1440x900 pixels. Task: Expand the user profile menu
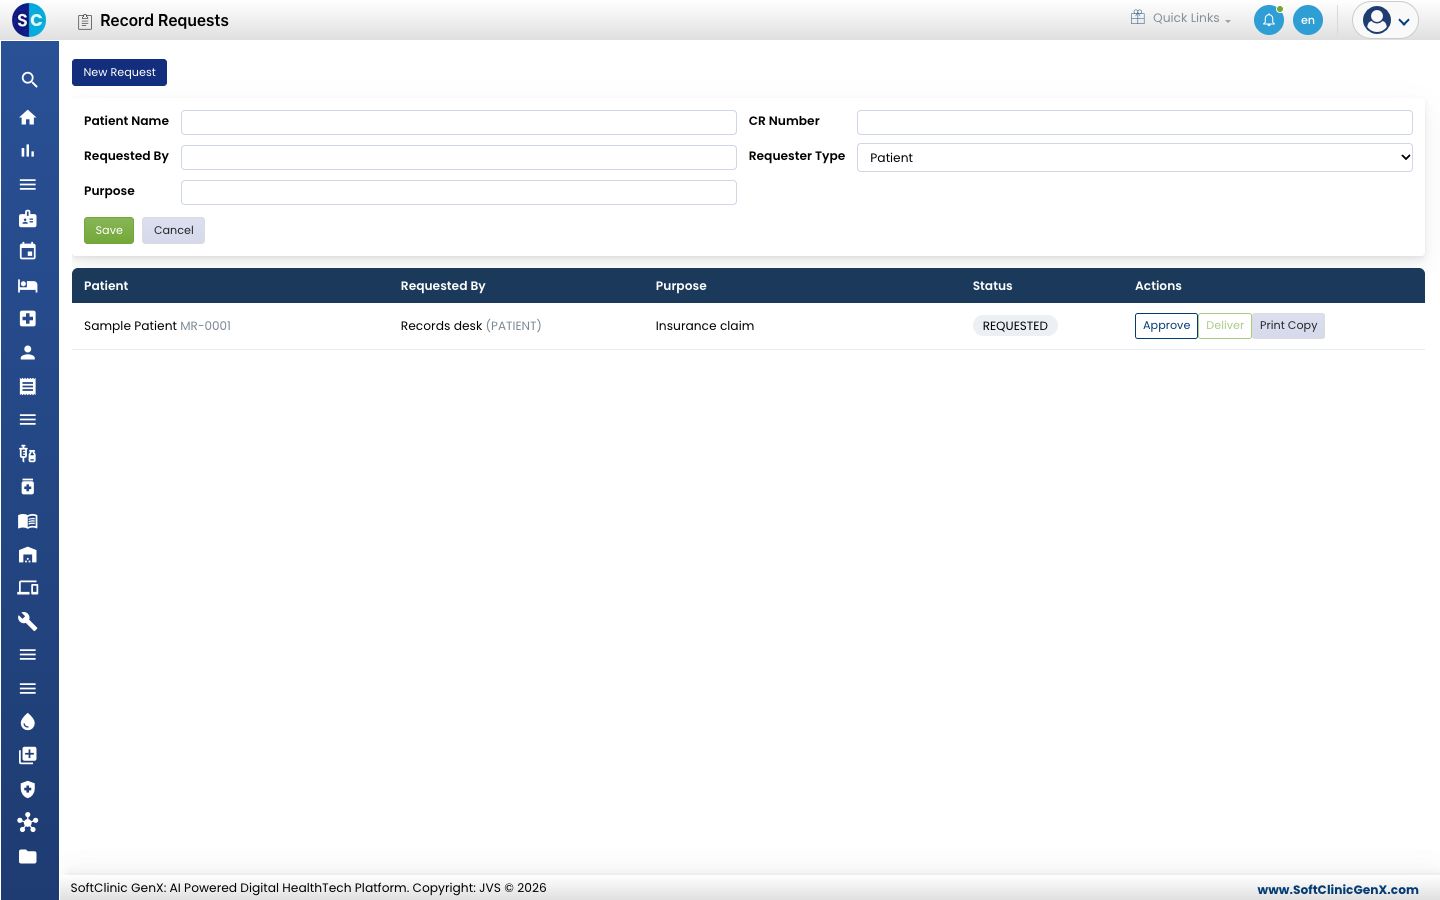1385,20
